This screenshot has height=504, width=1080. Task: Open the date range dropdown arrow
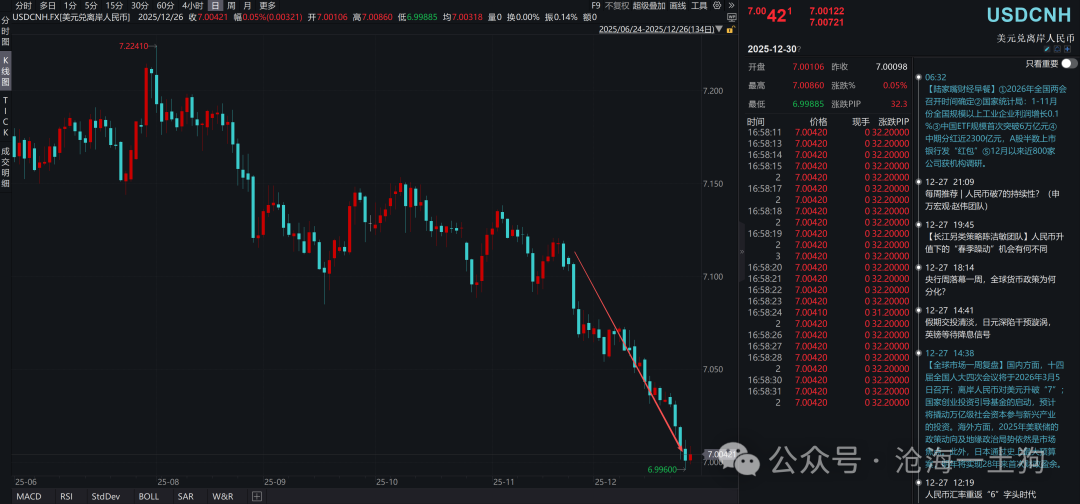point(720,29)
